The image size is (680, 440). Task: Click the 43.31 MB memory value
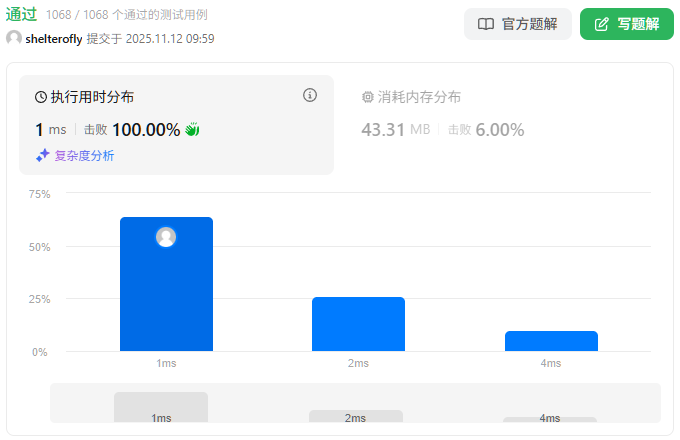click(396, 129)
